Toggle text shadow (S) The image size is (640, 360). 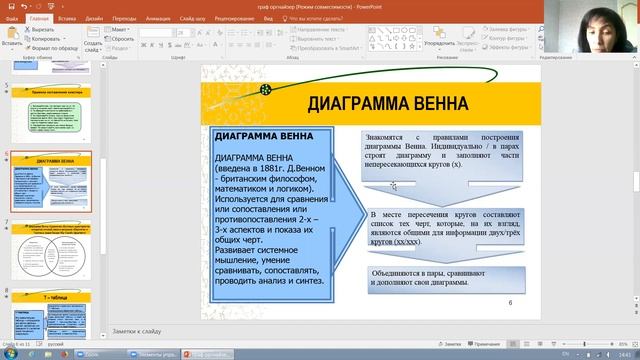(169, 45)
